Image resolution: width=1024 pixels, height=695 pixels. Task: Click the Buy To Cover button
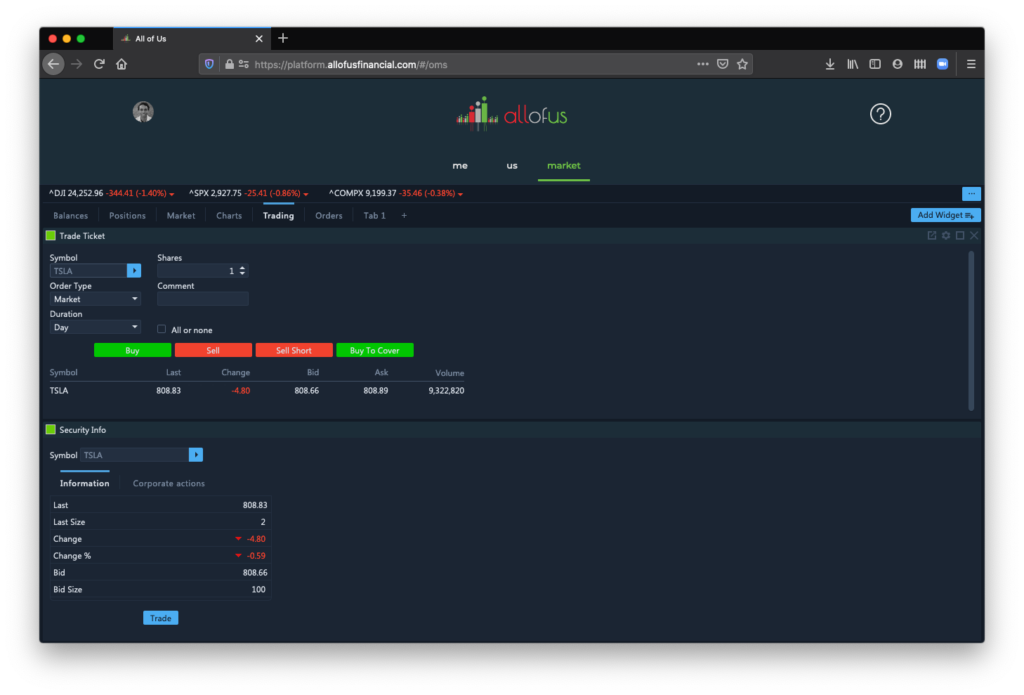tap(375, 350)
